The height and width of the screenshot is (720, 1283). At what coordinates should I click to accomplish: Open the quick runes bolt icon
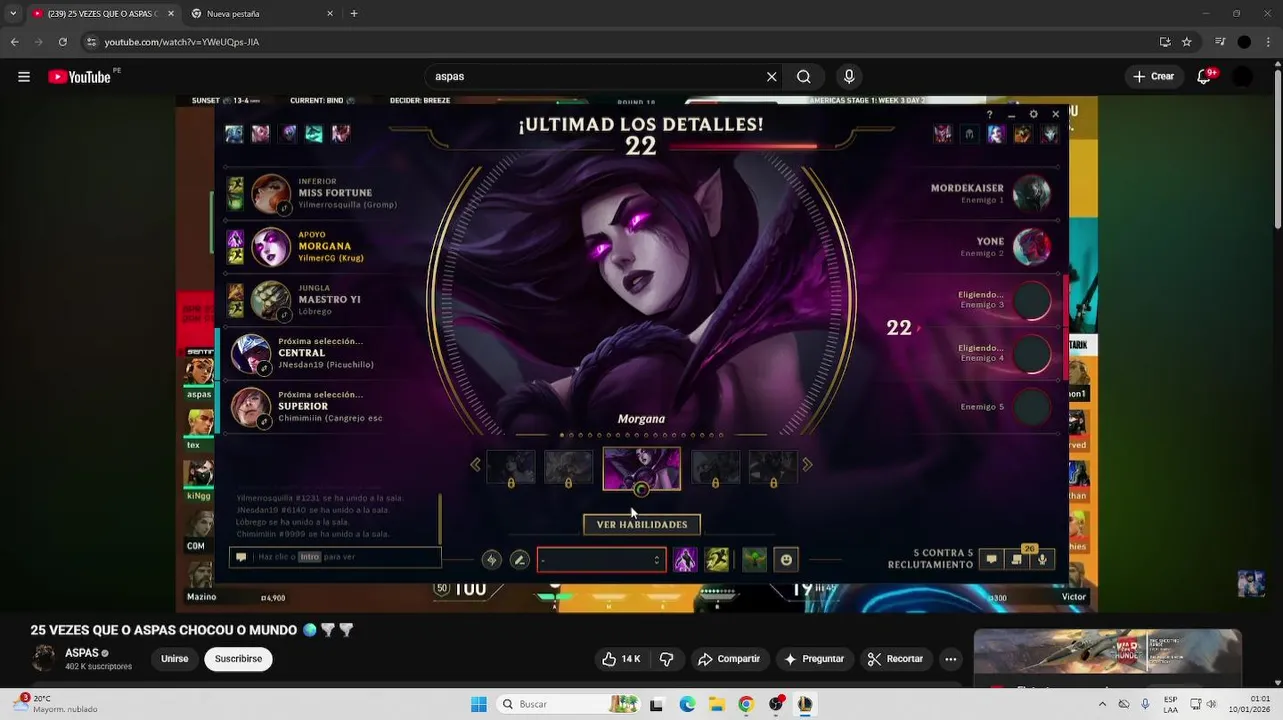coord(491,560)
